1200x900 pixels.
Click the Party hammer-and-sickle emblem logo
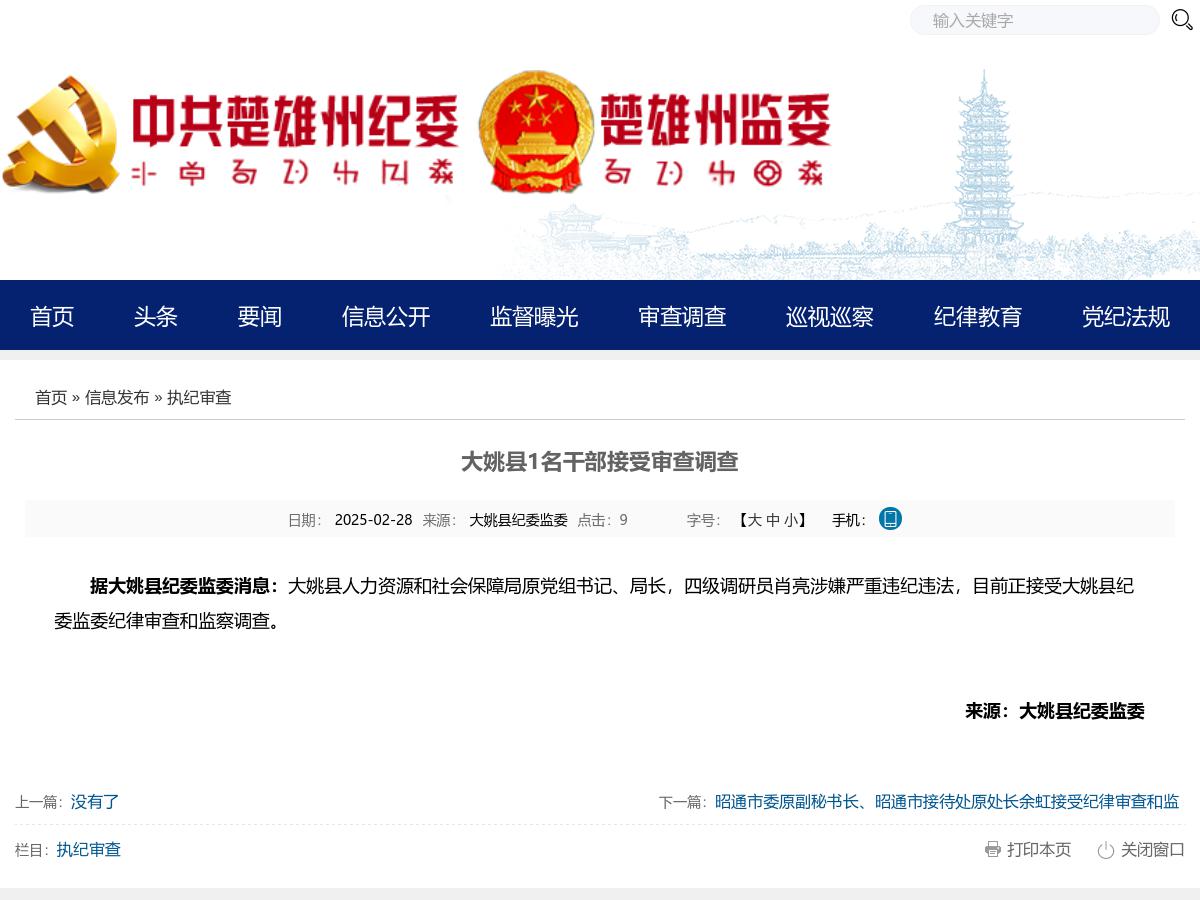[x=60, y=133]
